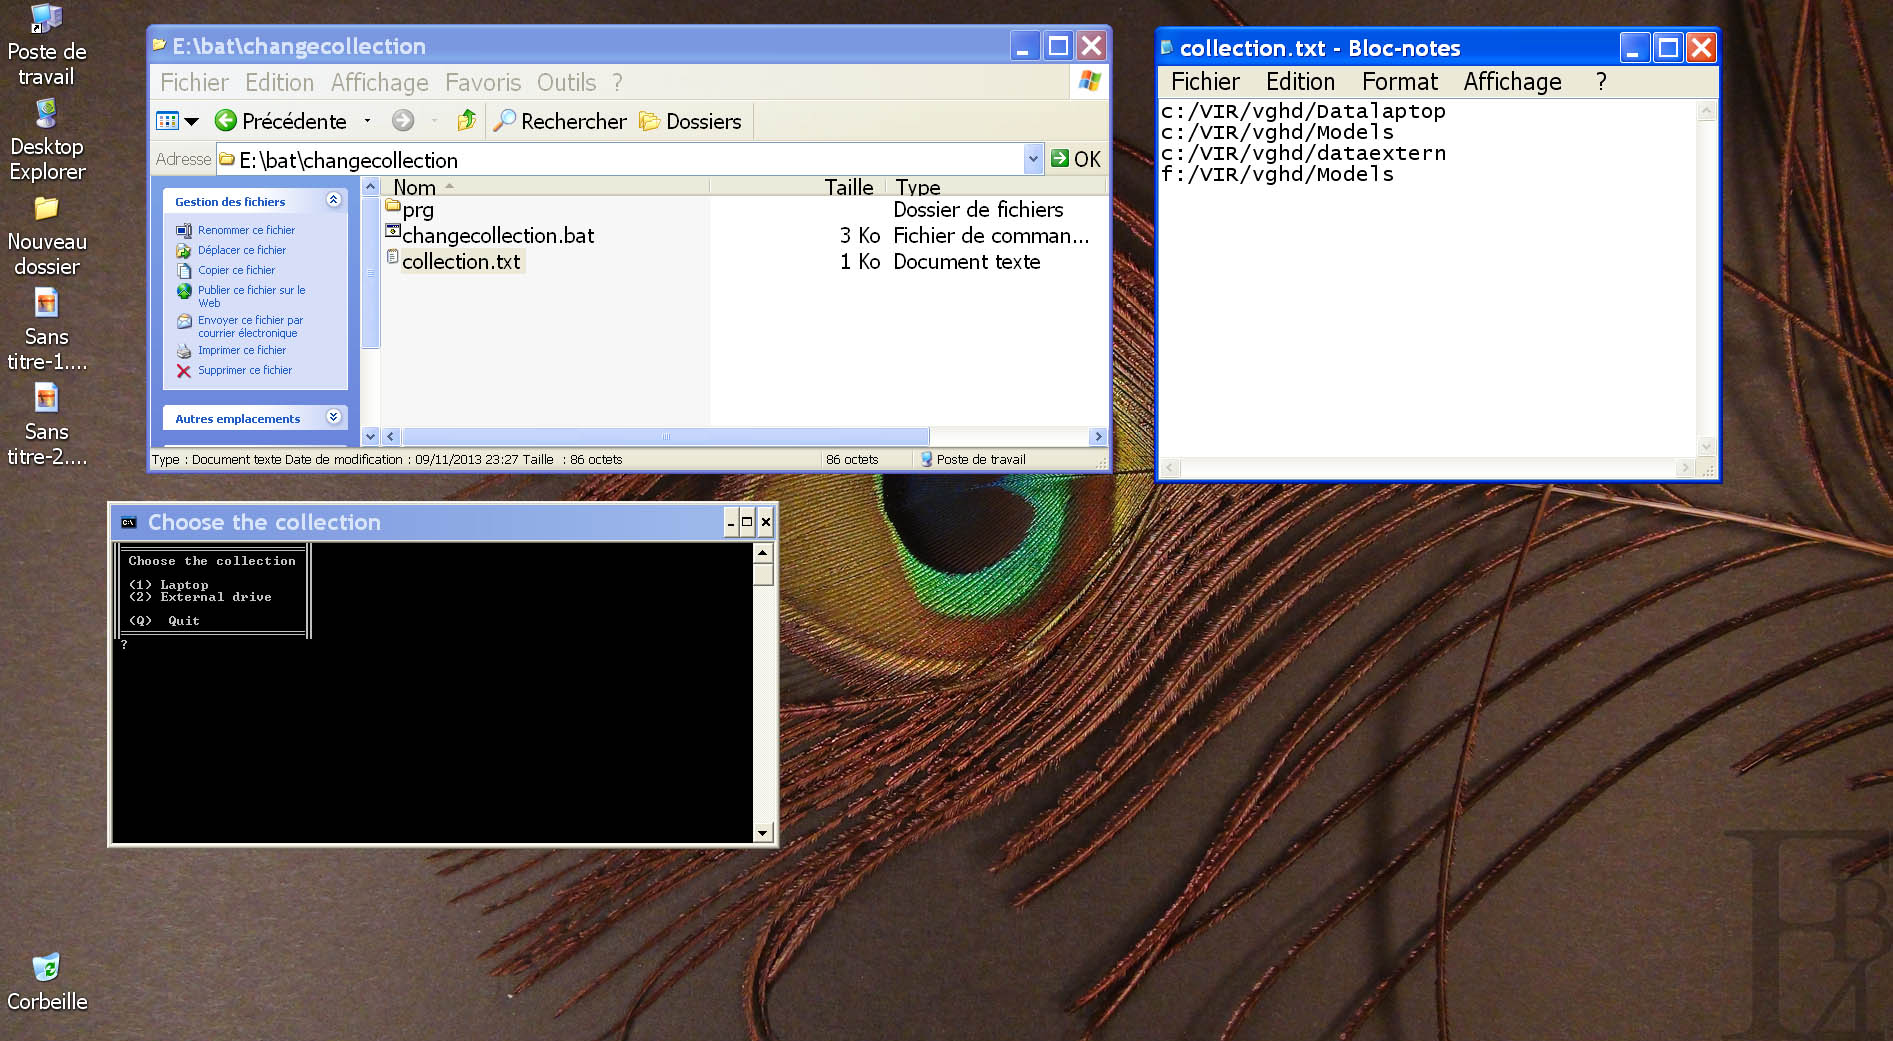Maximize the Choose the collection console window
This screenshot has width=1893, height=1041.
click(x=747, y=522)
